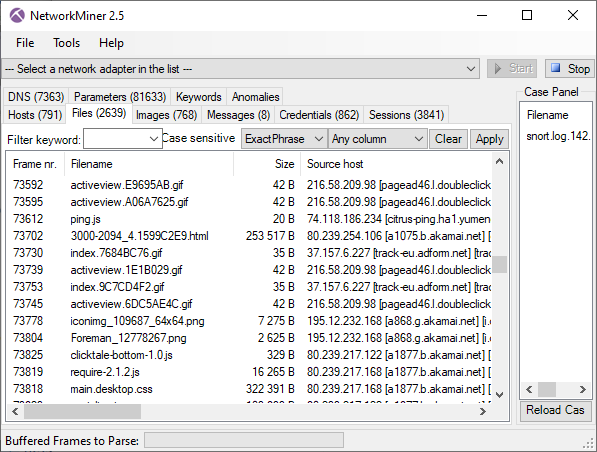Sort by the Size column header
Image resolution: width=597 pixels, height=452 pixels.
[267, 164]
